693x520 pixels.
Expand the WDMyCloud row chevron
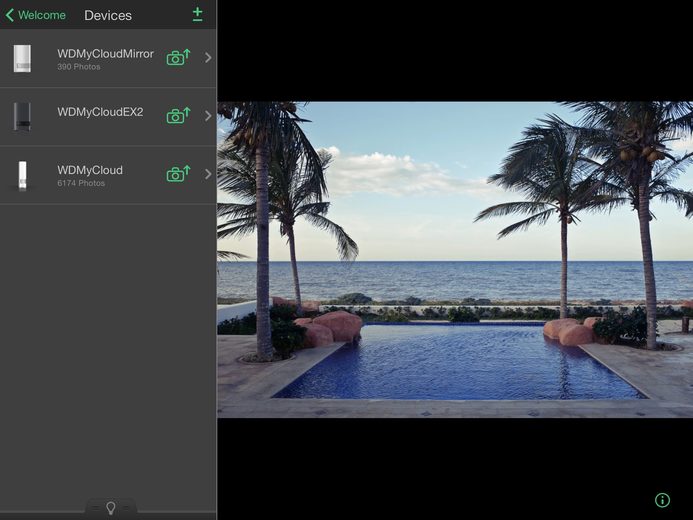208,174
